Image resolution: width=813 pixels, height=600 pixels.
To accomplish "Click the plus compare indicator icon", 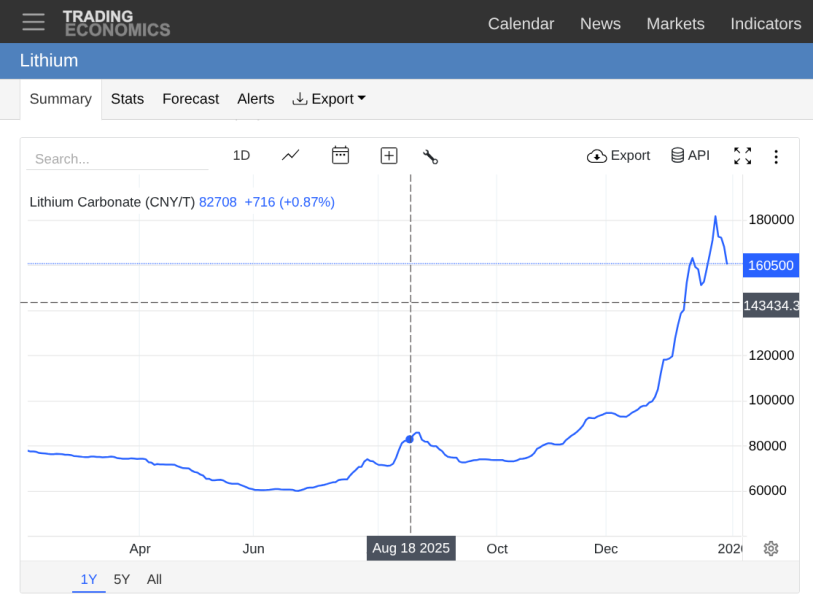I will [389, 156].
